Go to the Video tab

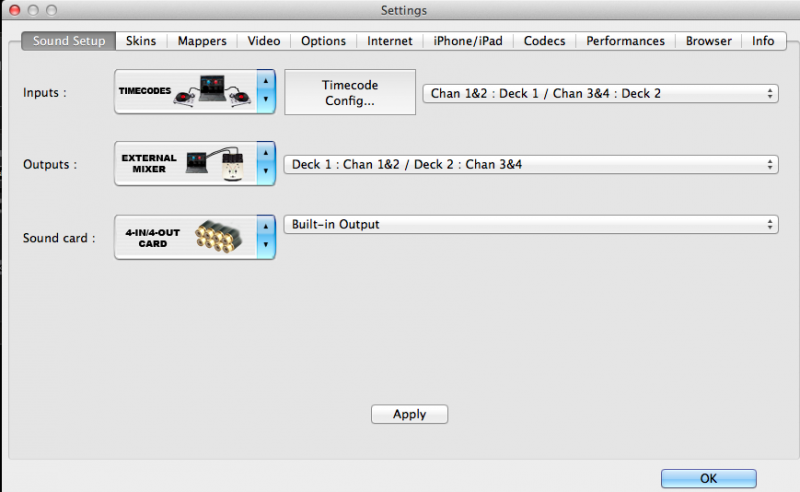[x=264, y=41]
